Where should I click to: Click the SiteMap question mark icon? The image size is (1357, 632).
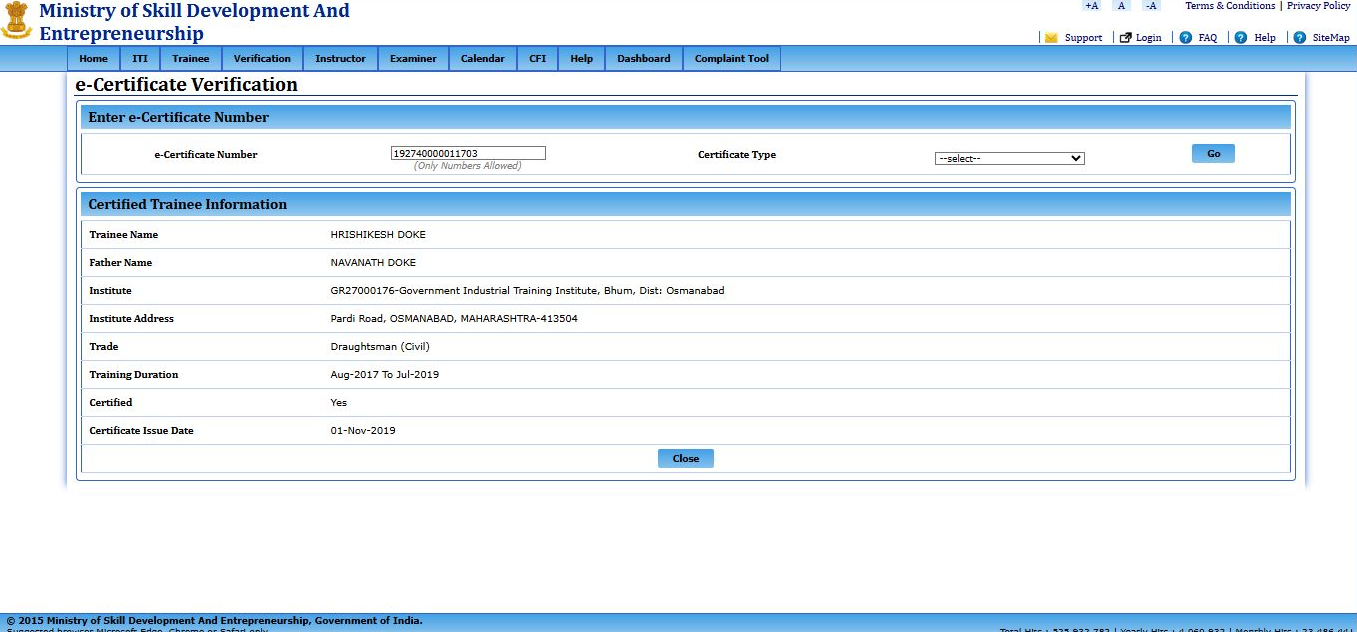click(x=1299, y=38)
